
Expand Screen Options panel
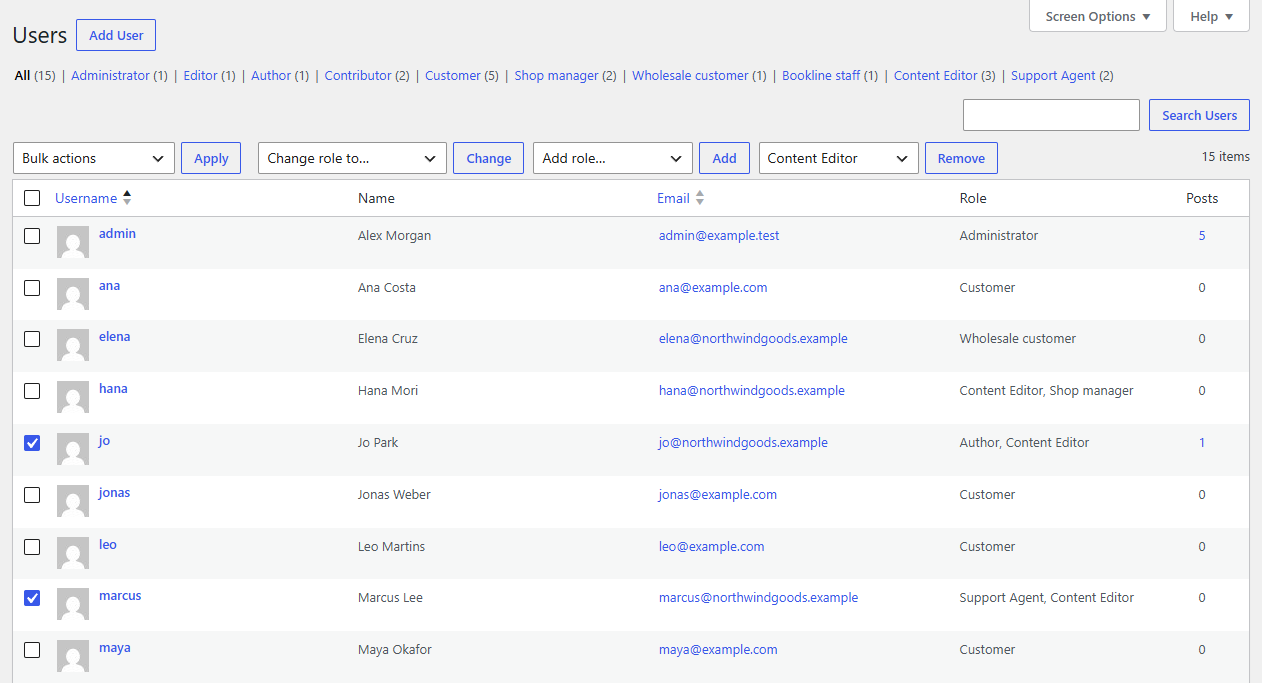1097,16
